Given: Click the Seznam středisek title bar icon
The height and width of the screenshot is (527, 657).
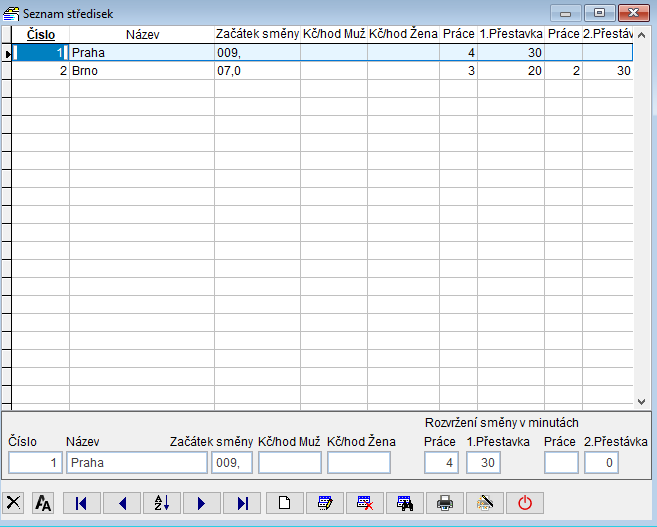Looking at the screenshot, I should point(11,13).
